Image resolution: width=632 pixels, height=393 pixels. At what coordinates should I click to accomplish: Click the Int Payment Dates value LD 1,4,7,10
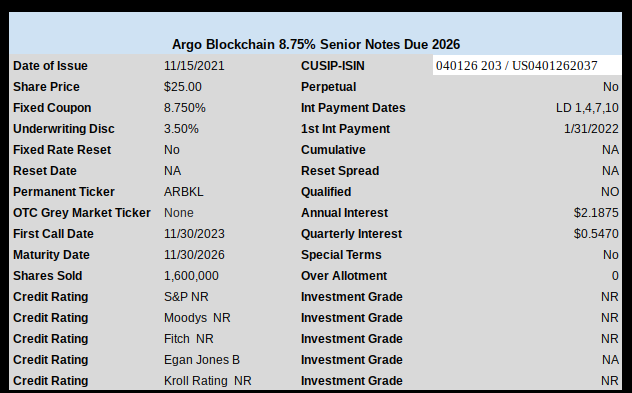coord(587,108)
